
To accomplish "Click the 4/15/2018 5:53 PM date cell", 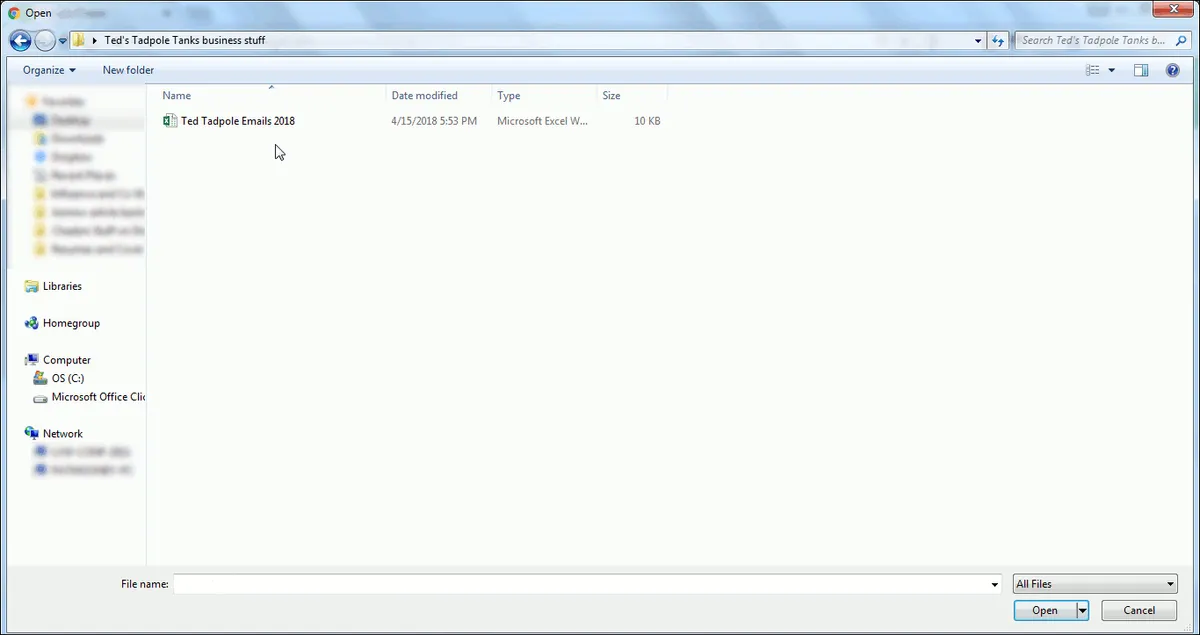I will [x=434, y=121].
